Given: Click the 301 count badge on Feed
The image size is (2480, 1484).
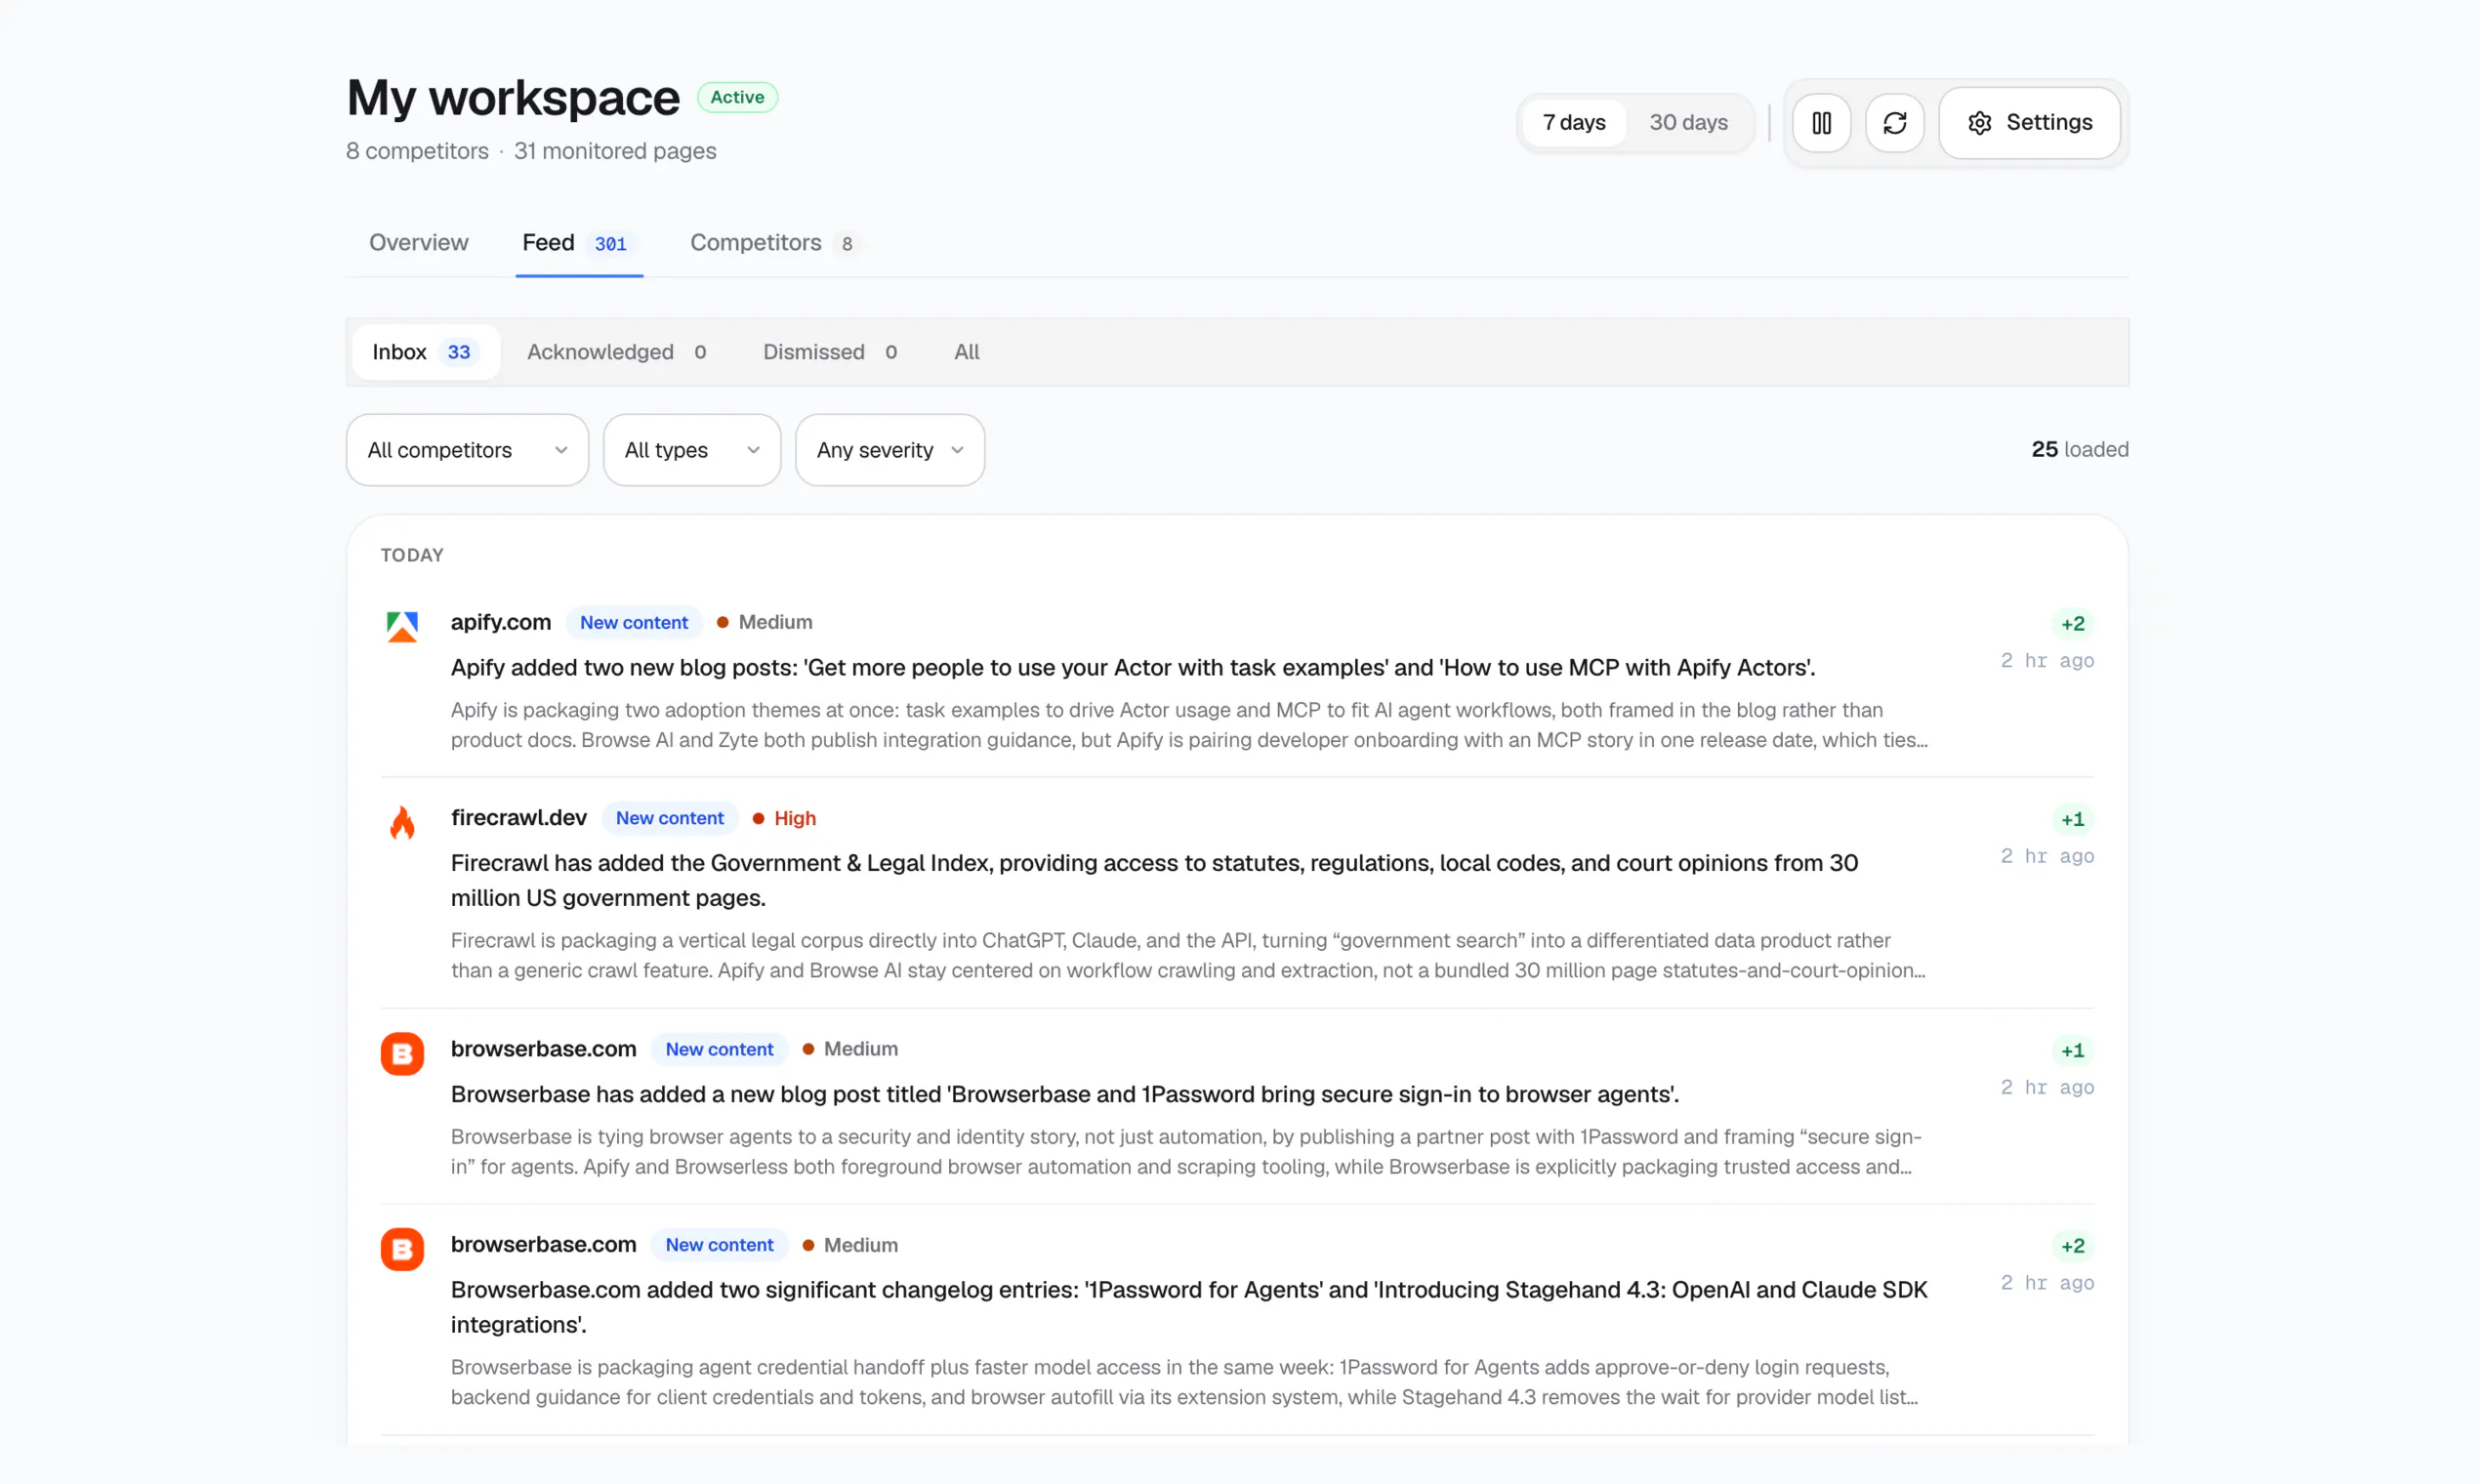Looking at the screenshot, I should pos(610,244).
